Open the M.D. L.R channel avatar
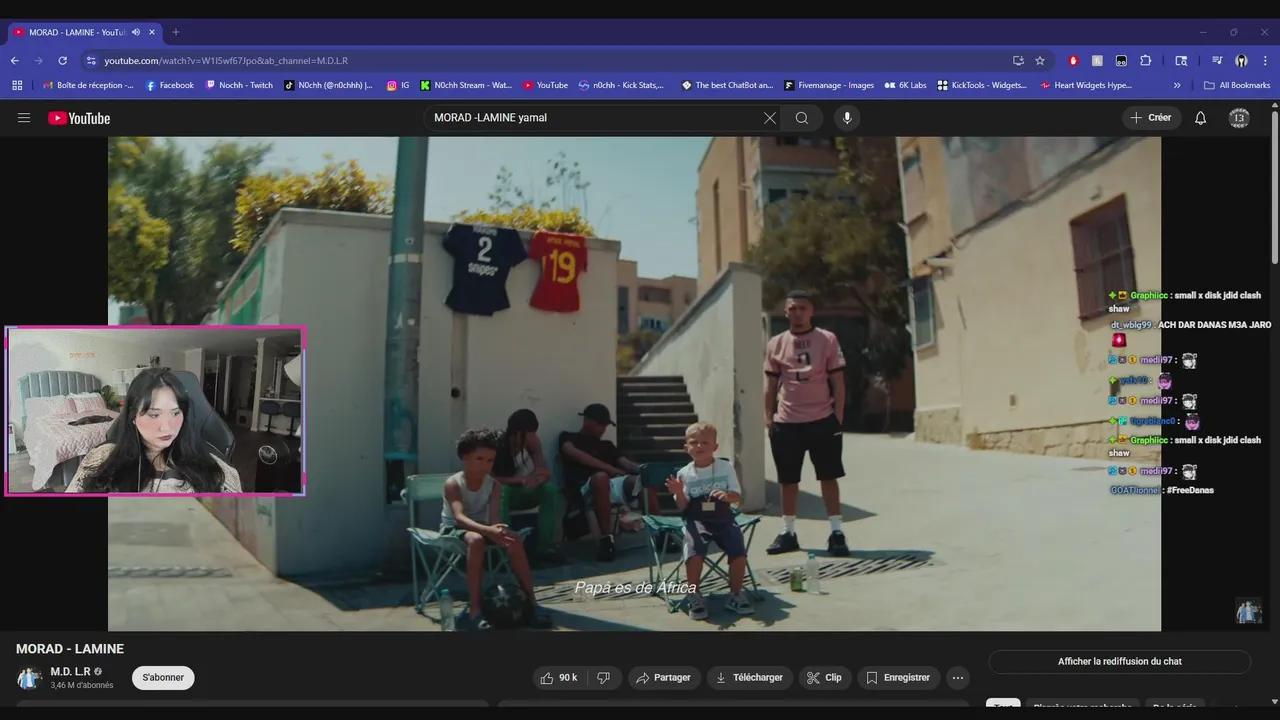Image resolution: width=1280 pixels, height=720 pixels. coord(29,678)
